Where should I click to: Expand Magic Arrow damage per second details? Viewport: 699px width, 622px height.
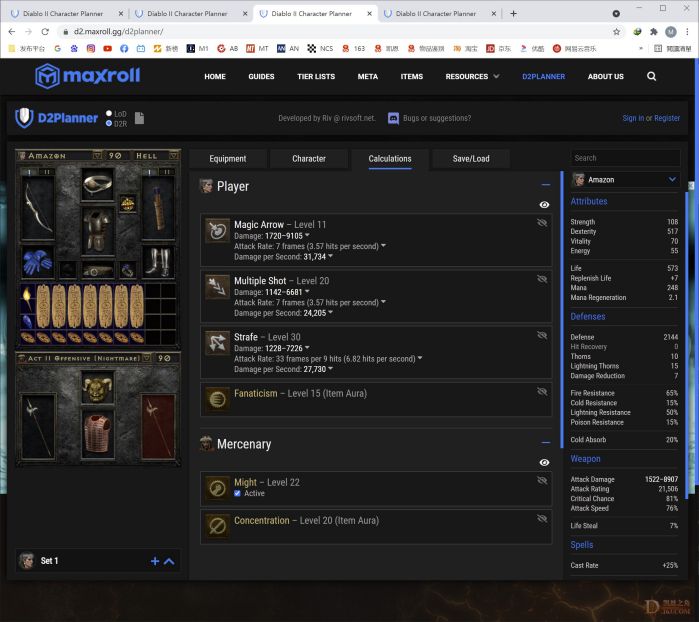[330, 256]
